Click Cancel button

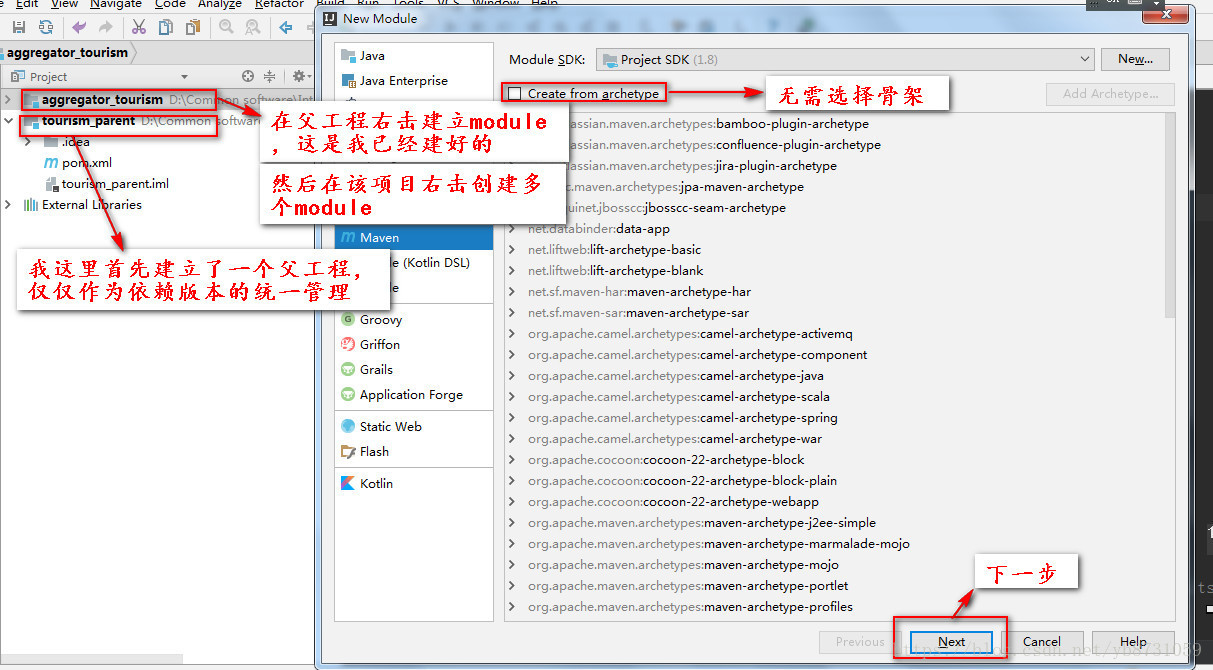click(x=1041, y=642)
